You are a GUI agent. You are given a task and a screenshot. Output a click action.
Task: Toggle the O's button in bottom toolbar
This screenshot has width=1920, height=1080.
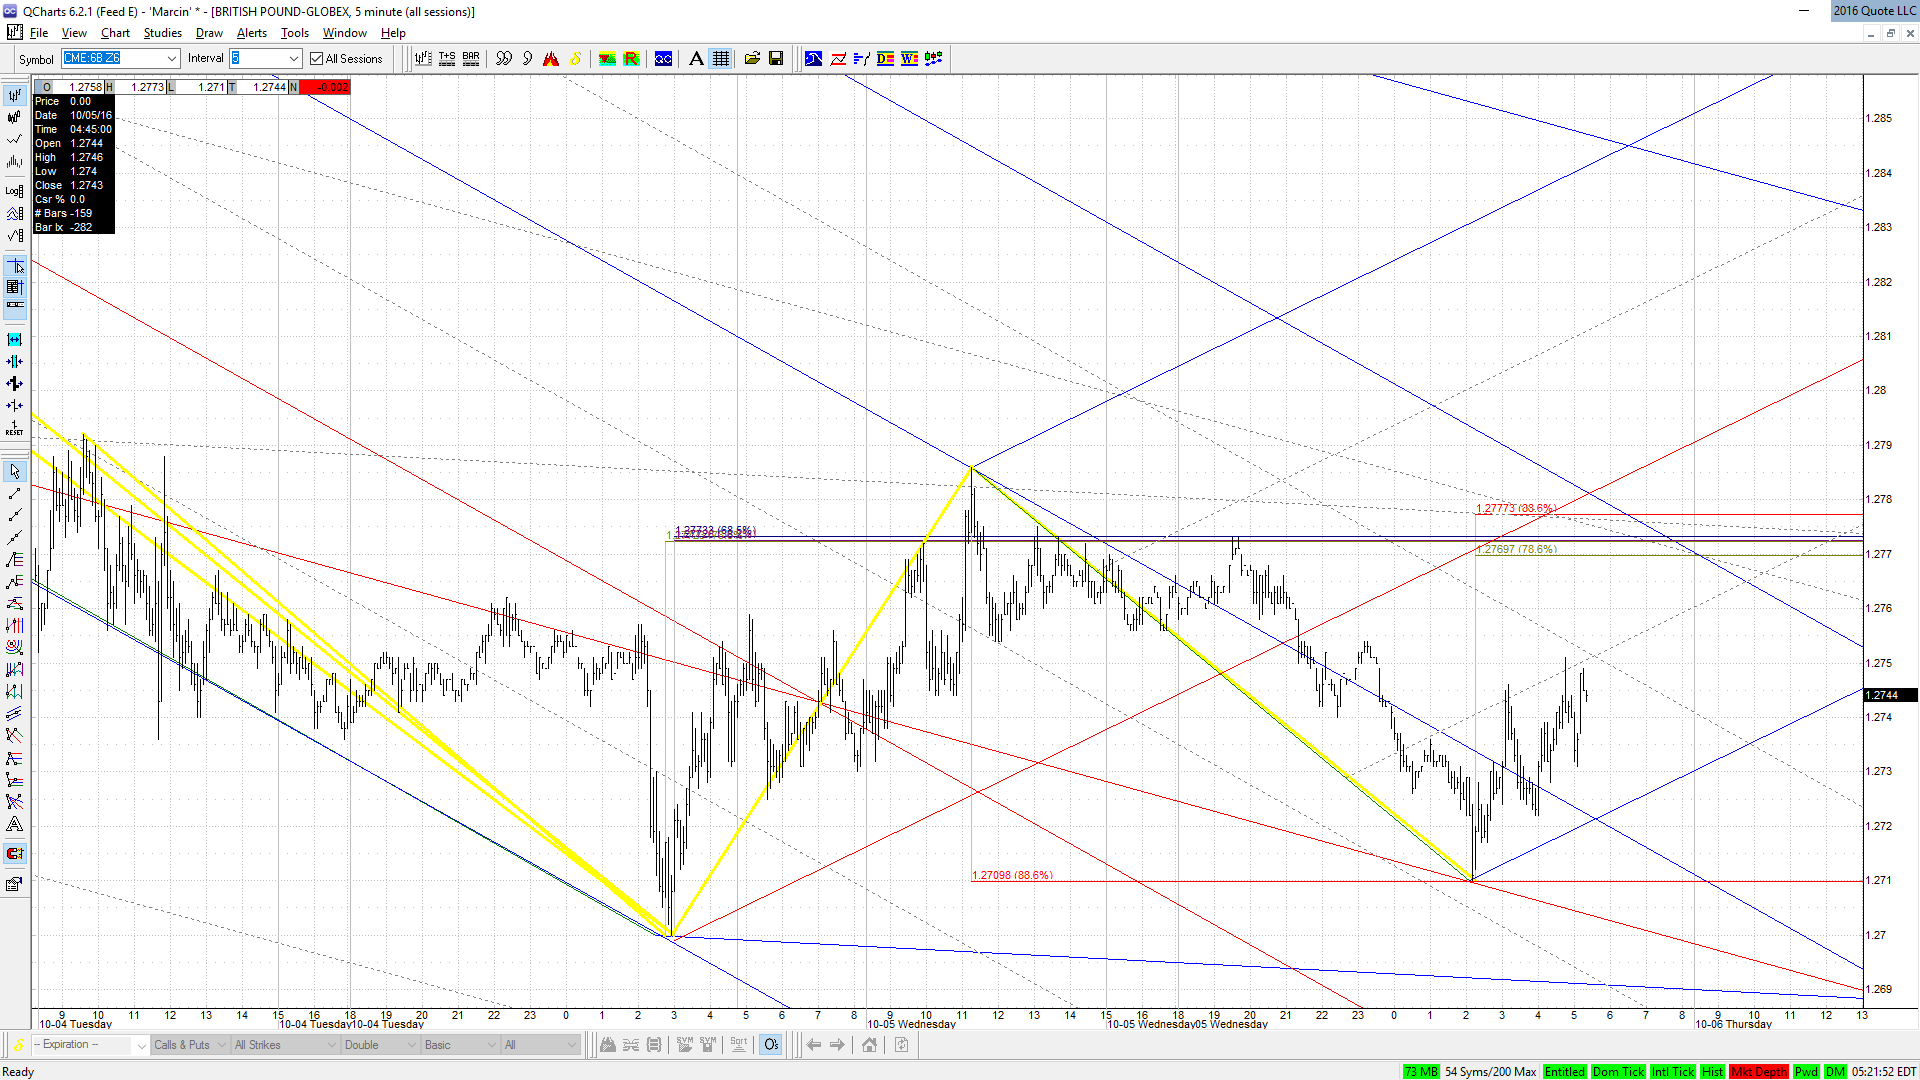771,1045
